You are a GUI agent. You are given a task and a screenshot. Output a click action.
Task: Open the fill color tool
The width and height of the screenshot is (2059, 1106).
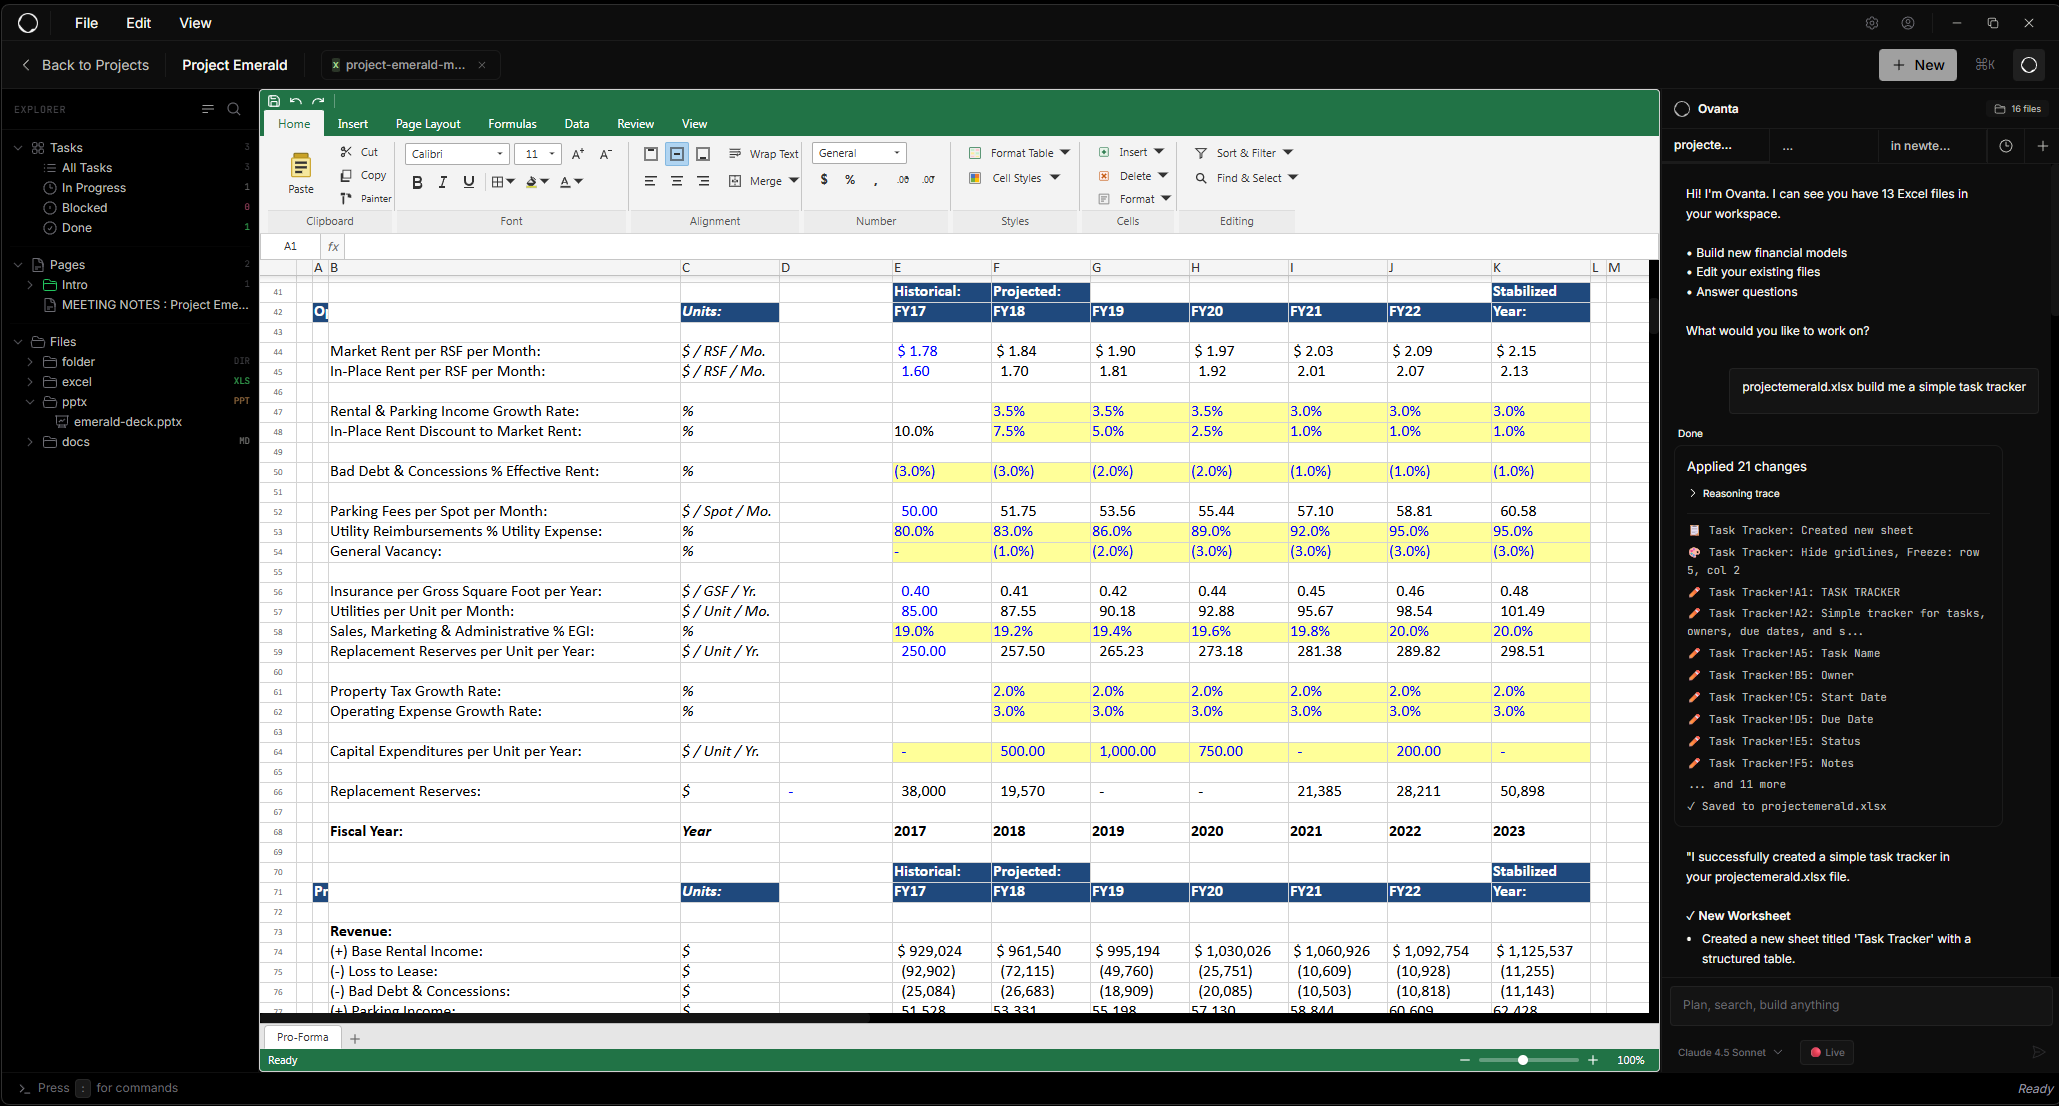point(532,182)
